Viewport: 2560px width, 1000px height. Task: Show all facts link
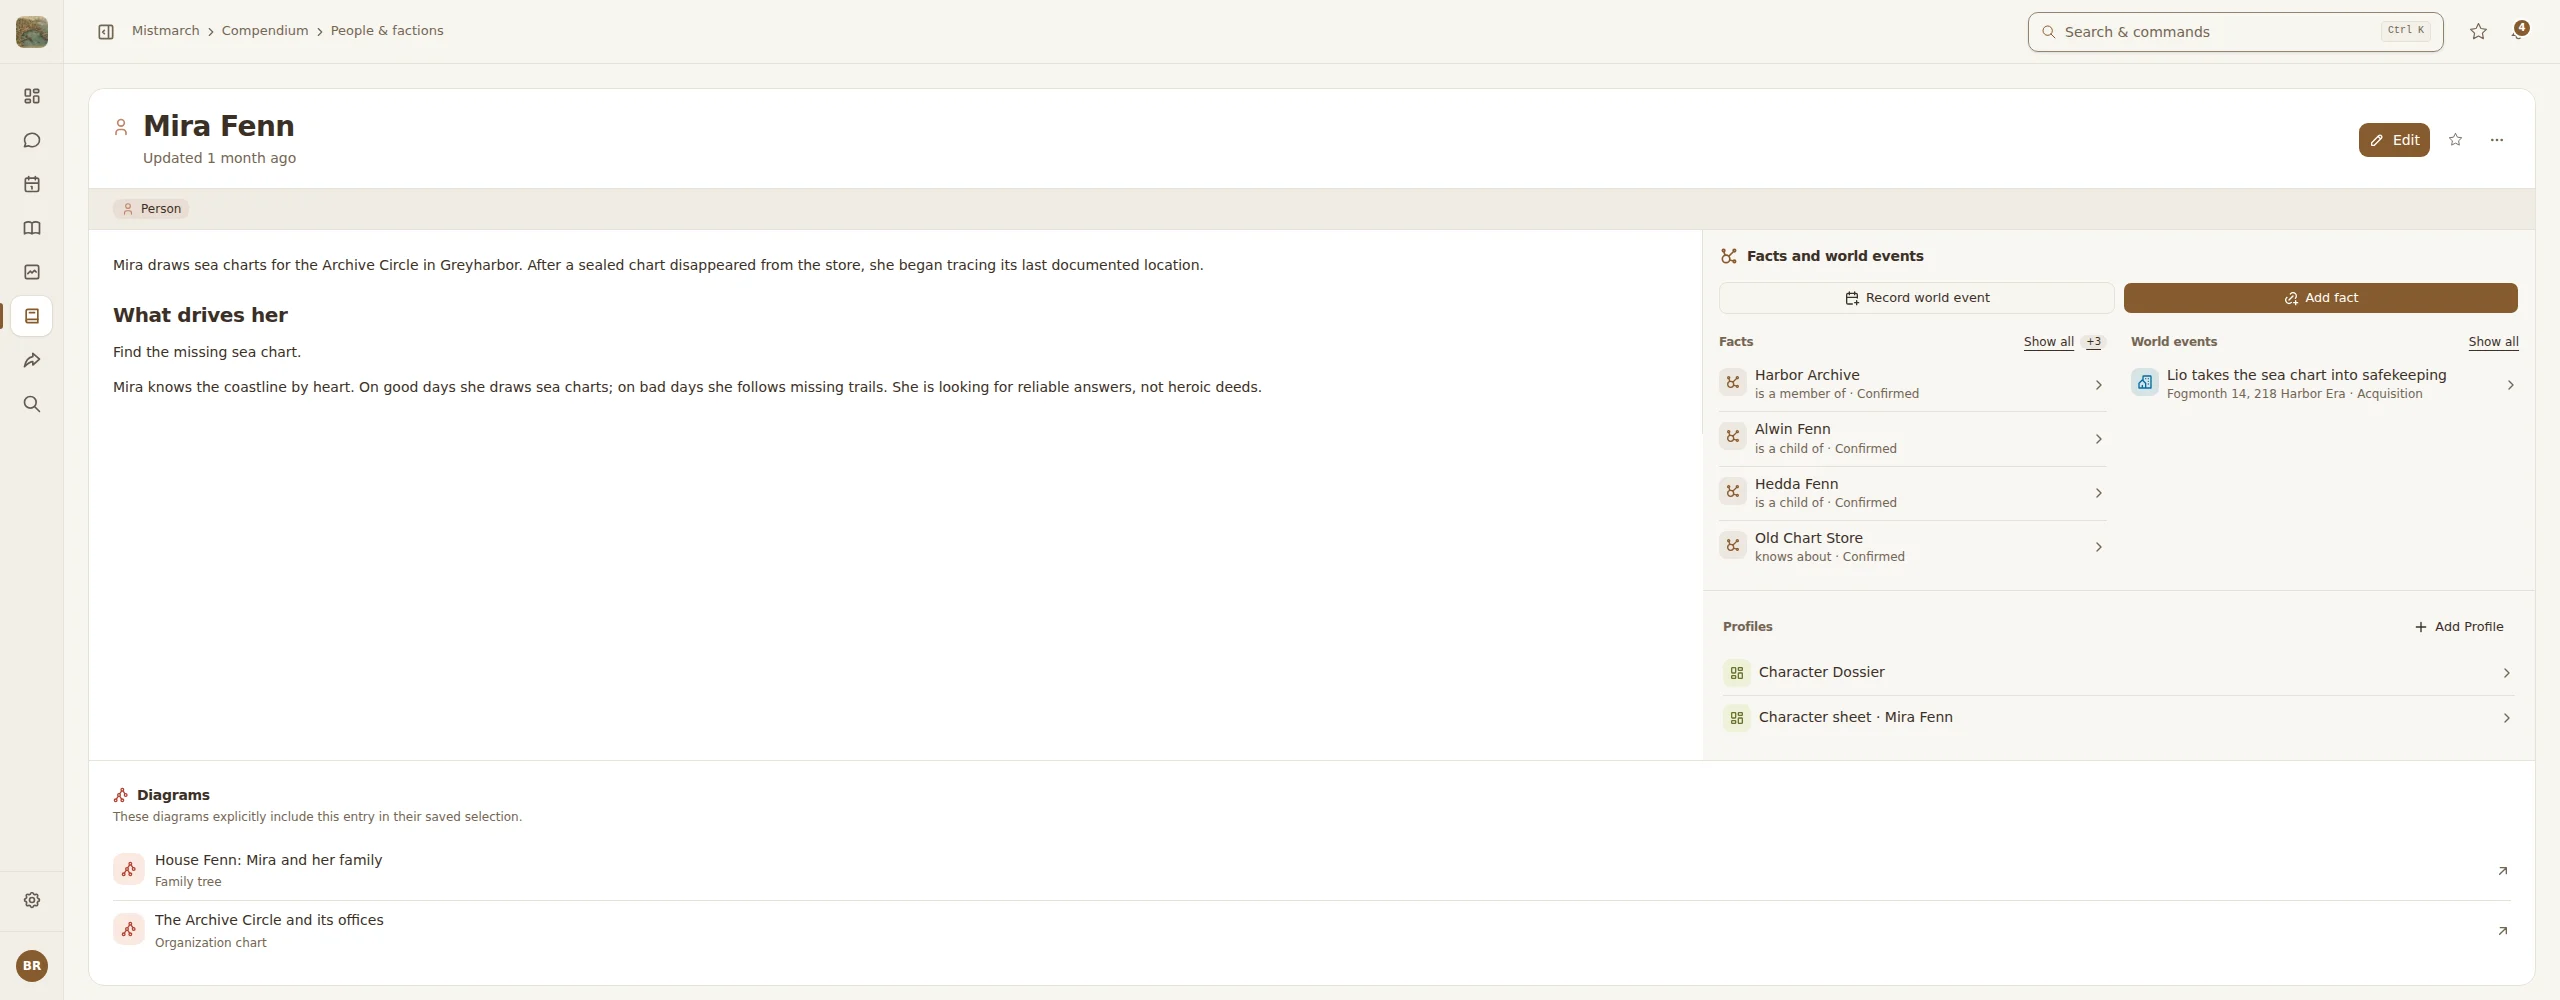(x=2048, y=342)
